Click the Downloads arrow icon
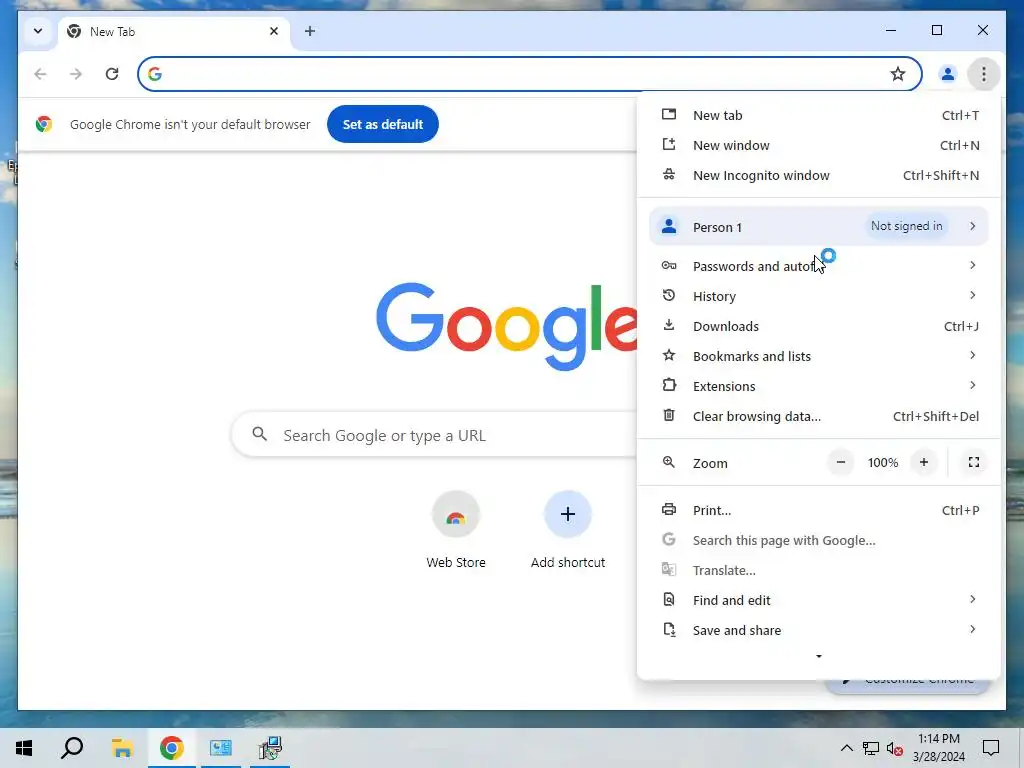1024x768 pixels. click(x=669, y=325)
